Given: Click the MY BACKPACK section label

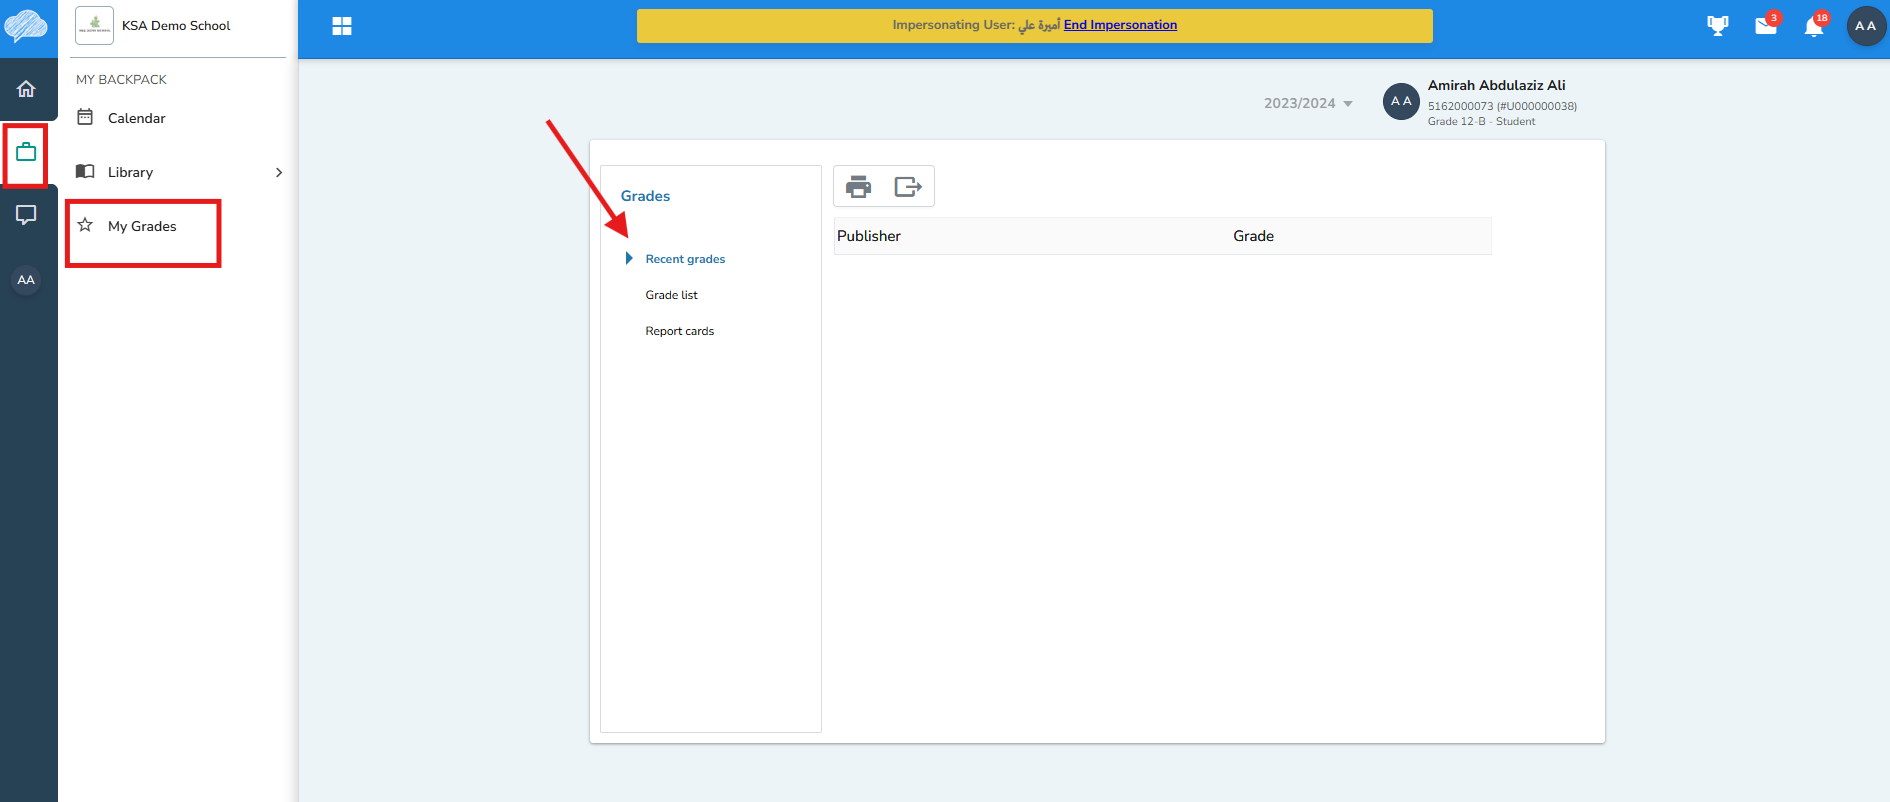Looking at the screenshot, I should [x=121, y=79].
